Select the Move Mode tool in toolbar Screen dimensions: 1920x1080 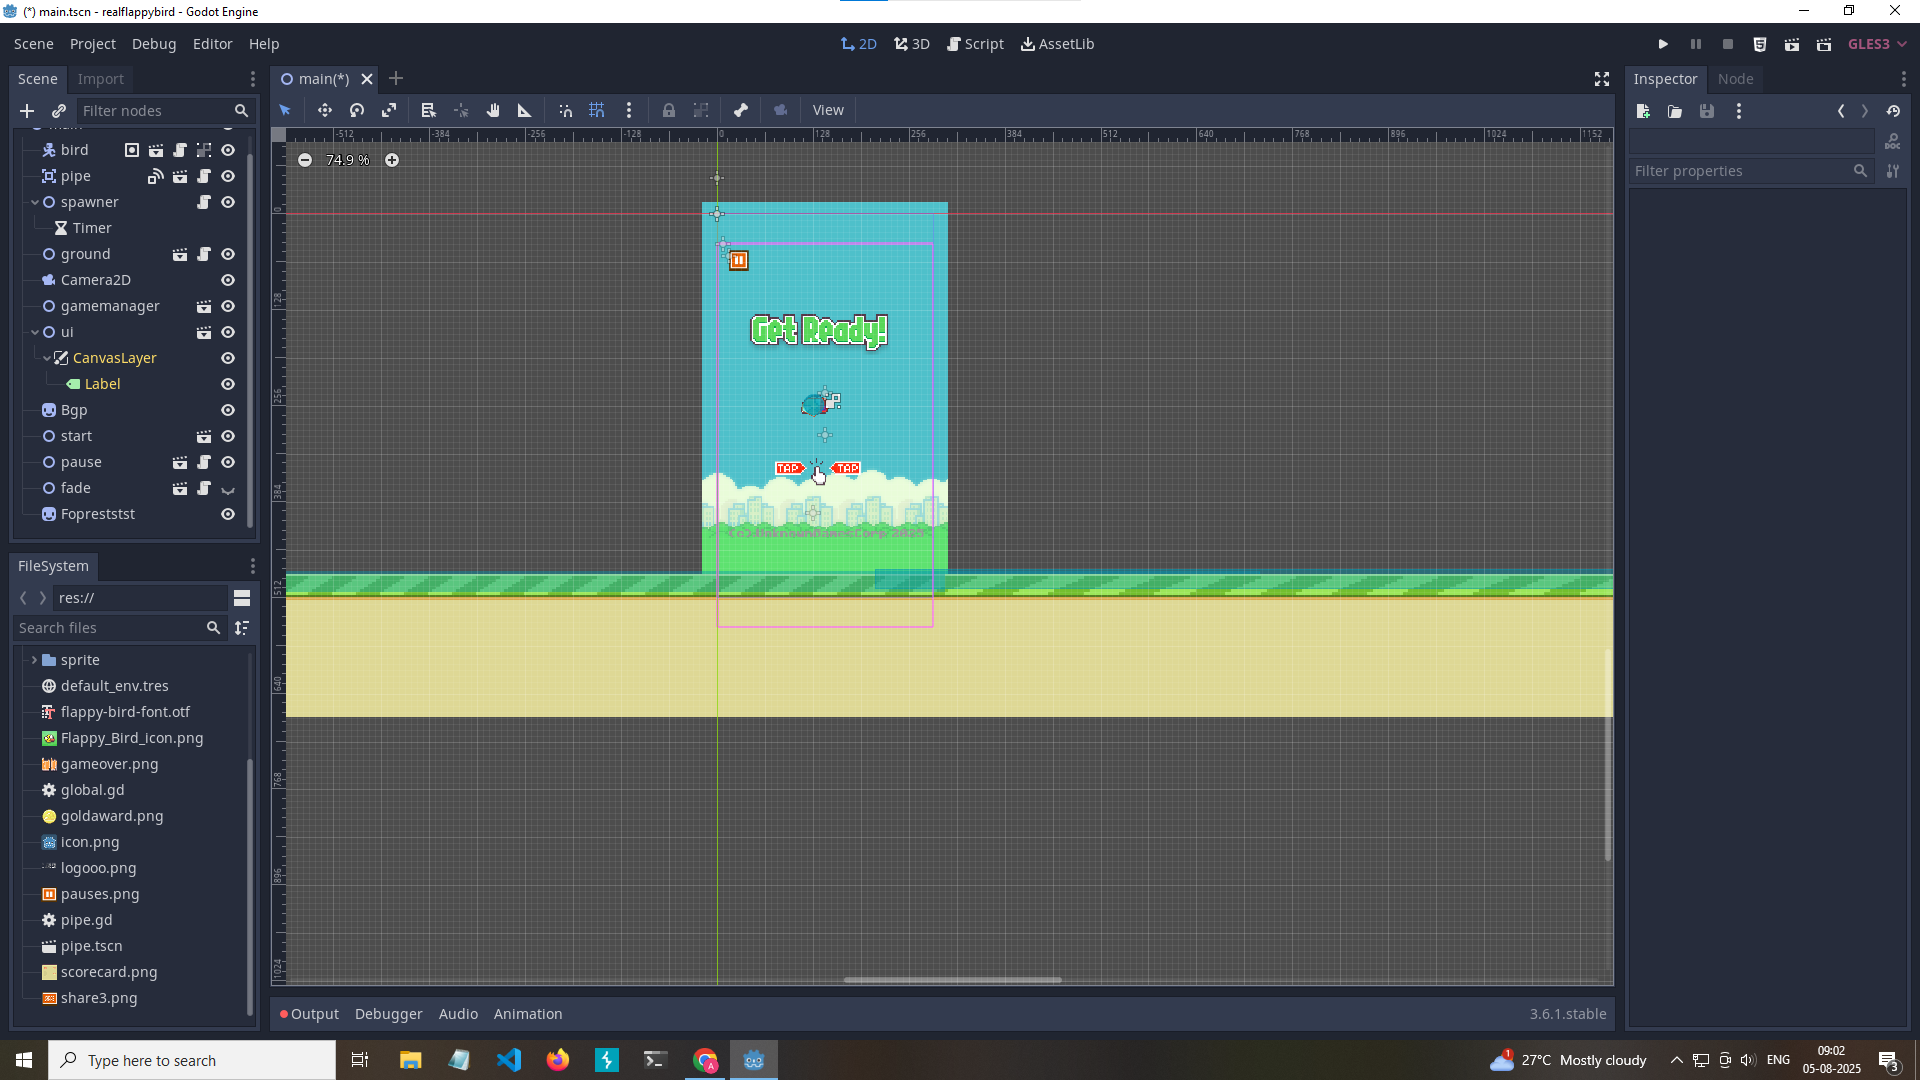(x=325, y=110)
